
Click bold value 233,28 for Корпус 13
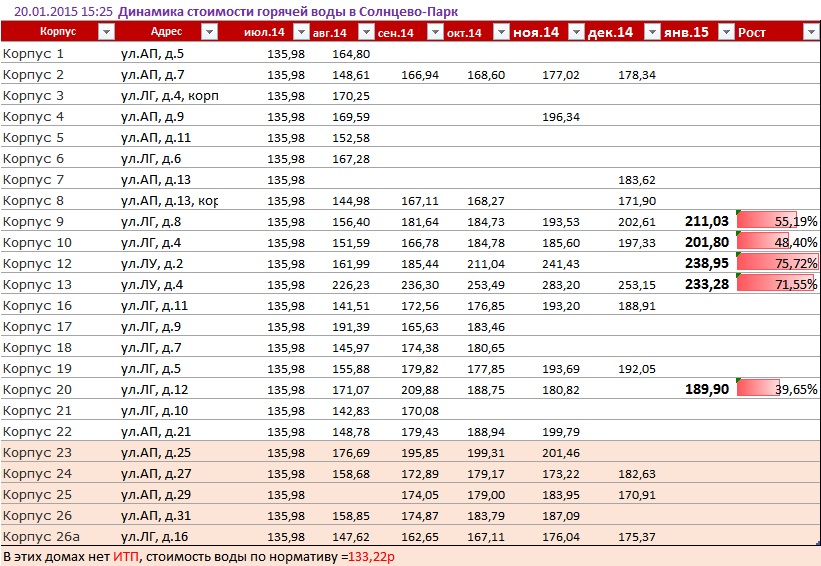[707, 284]
